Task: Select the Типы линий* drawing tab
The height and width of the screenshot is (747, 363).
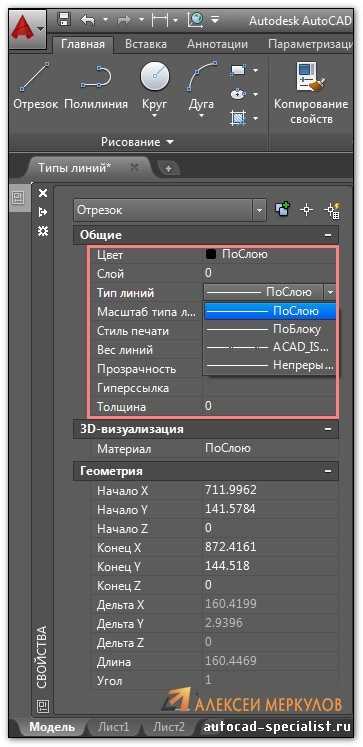Action: (x=74, y=168)
